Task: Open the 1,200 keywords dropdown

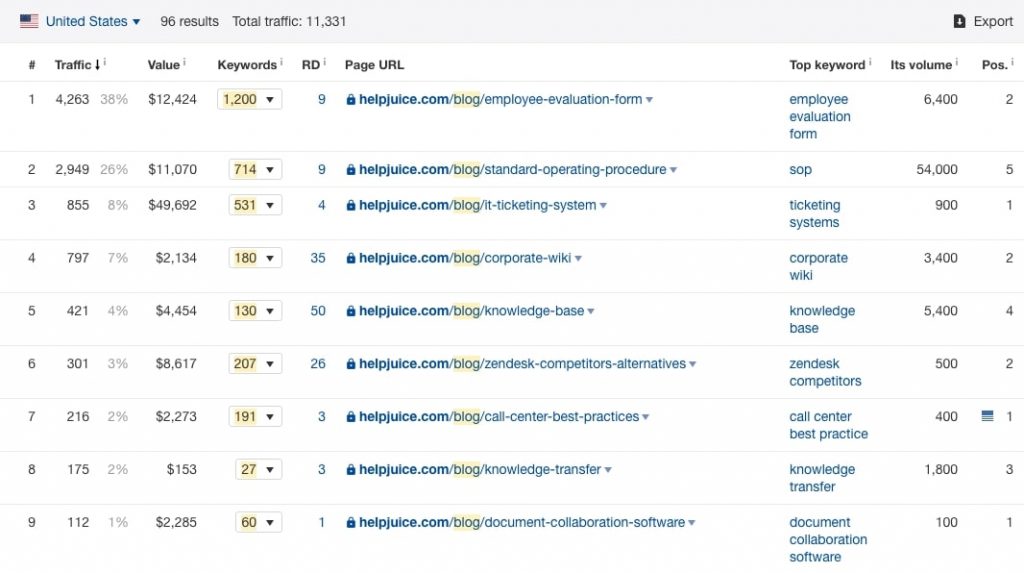Action: [249, 99]
